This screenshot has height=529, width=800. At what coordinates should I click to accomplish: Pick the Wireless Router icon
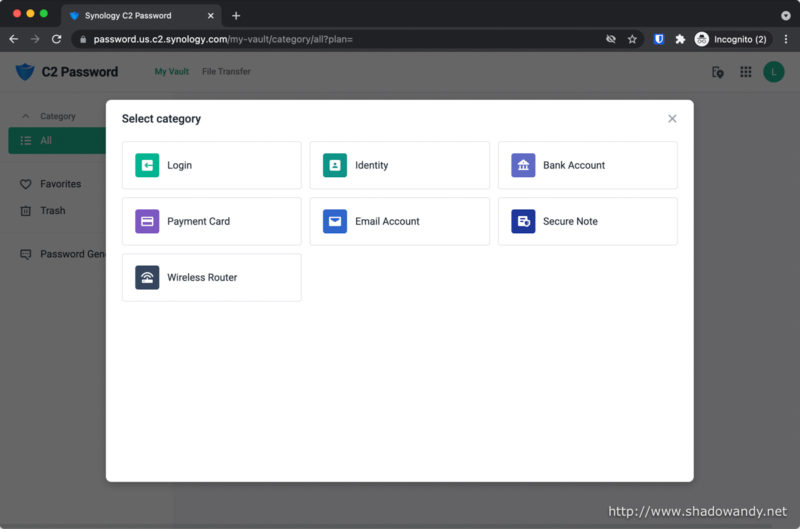[x=147, y=277]
